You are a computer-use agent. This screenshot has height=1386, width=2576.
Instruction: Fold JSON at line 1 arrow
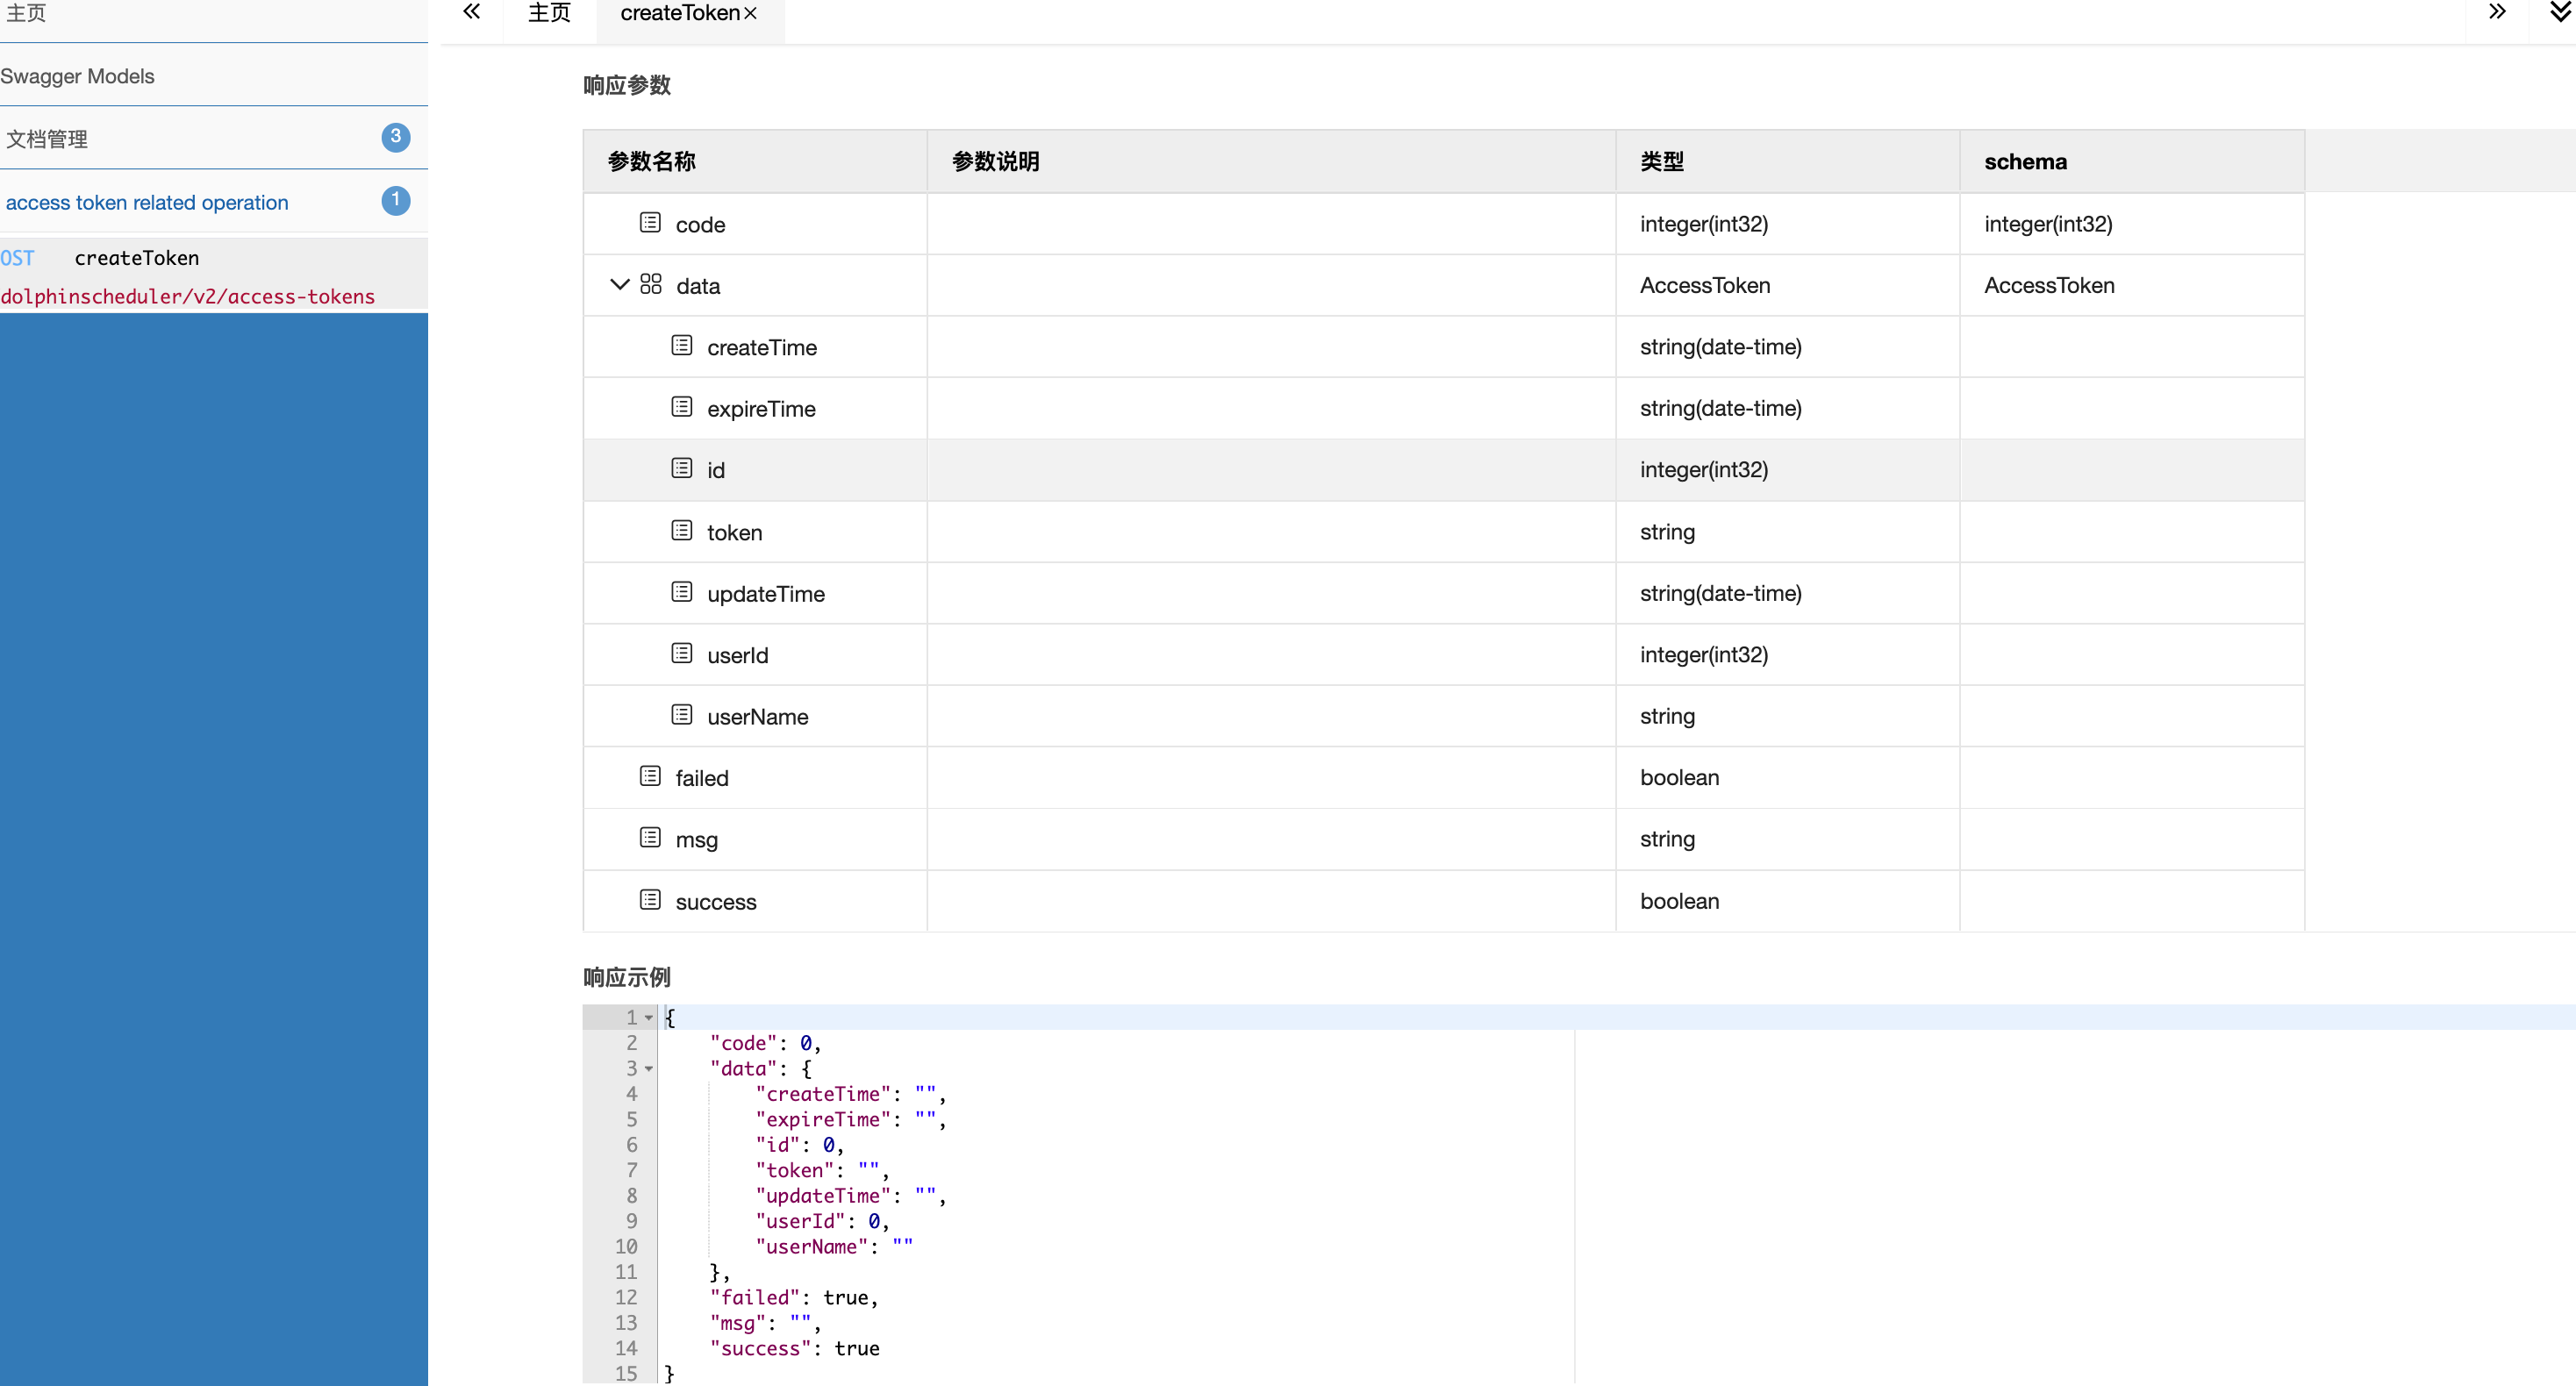(x=649, y=1018)
